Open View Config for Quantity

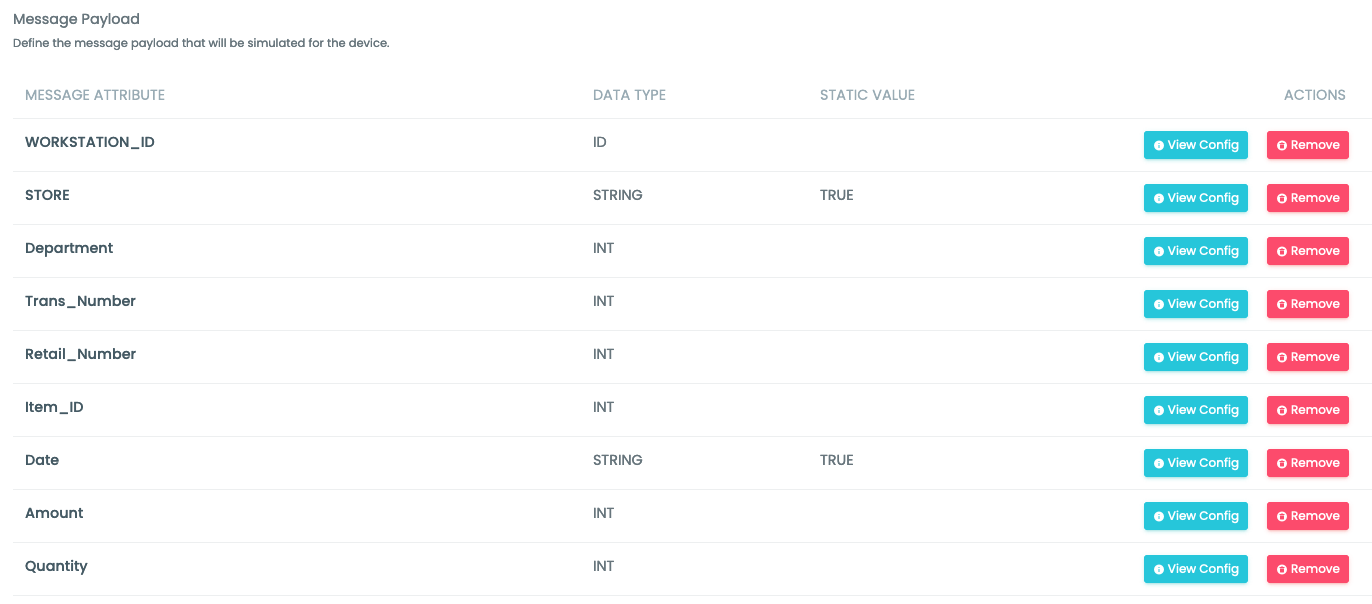pos(1196,569)
